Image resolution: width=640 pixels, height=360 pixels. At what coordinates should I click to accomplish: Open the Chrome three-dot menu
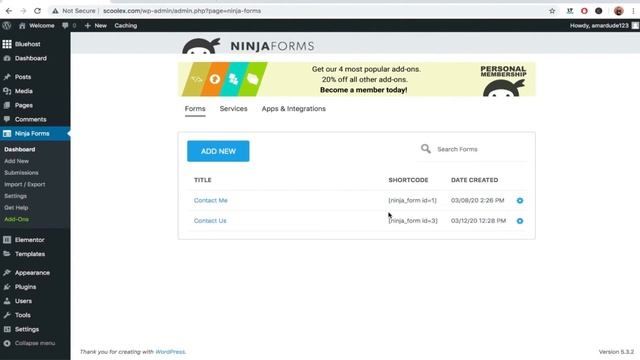(x=633, y=11)
